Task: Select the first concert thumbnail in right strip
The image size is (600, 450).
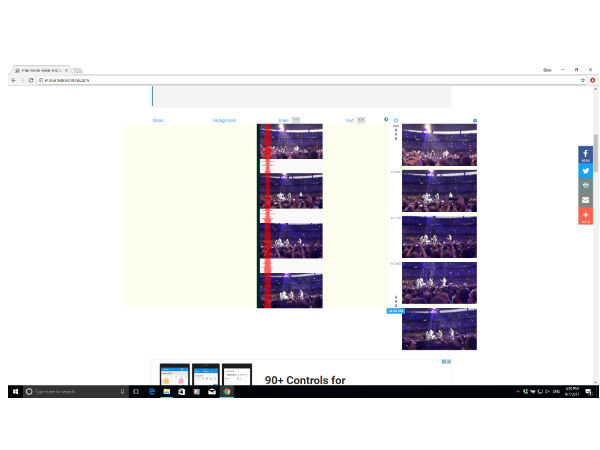Action: (x=439, y=145)
